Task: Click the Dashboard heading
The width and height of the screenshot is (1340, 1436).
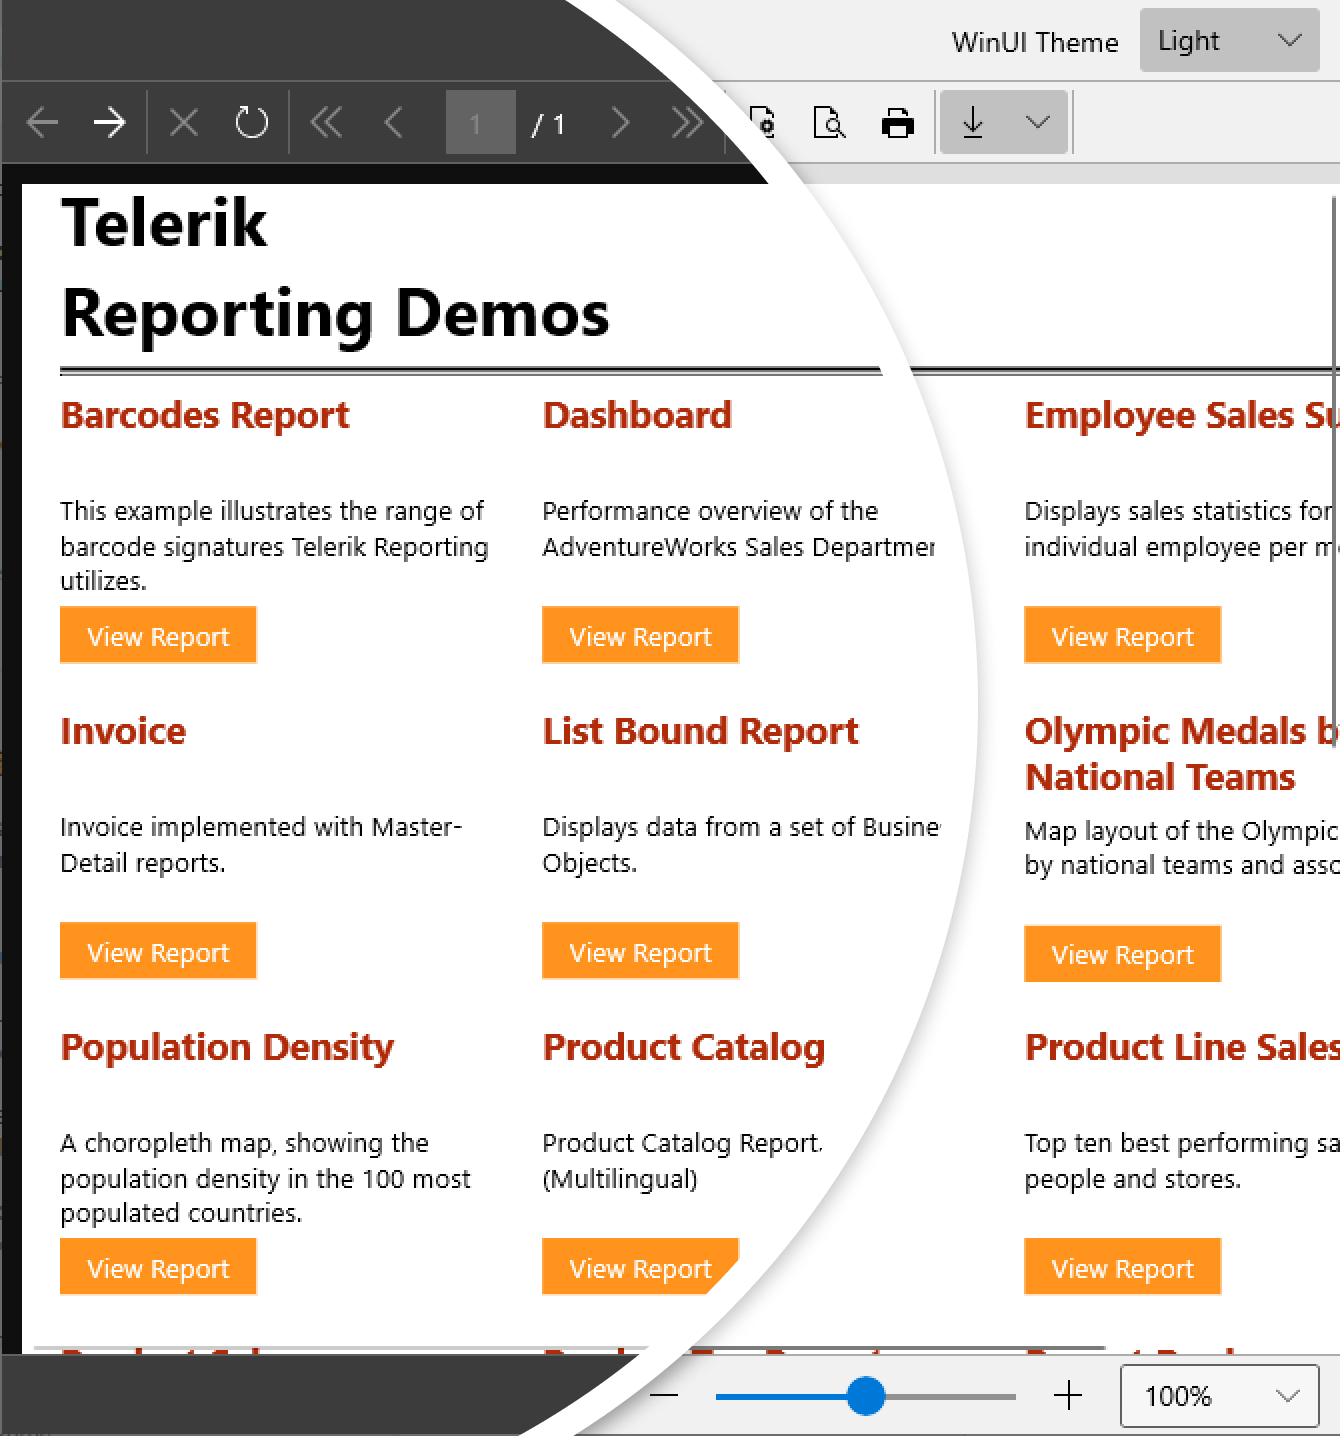Action: (x=637, y=415)
